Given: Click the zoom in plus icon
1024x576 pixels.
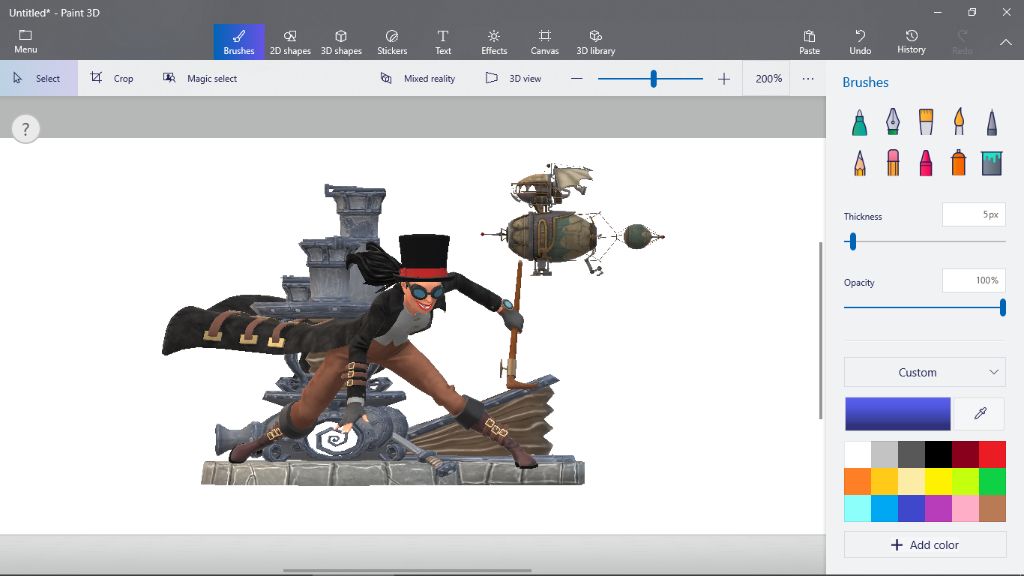Looking at the screenshot, I should 724,79.
